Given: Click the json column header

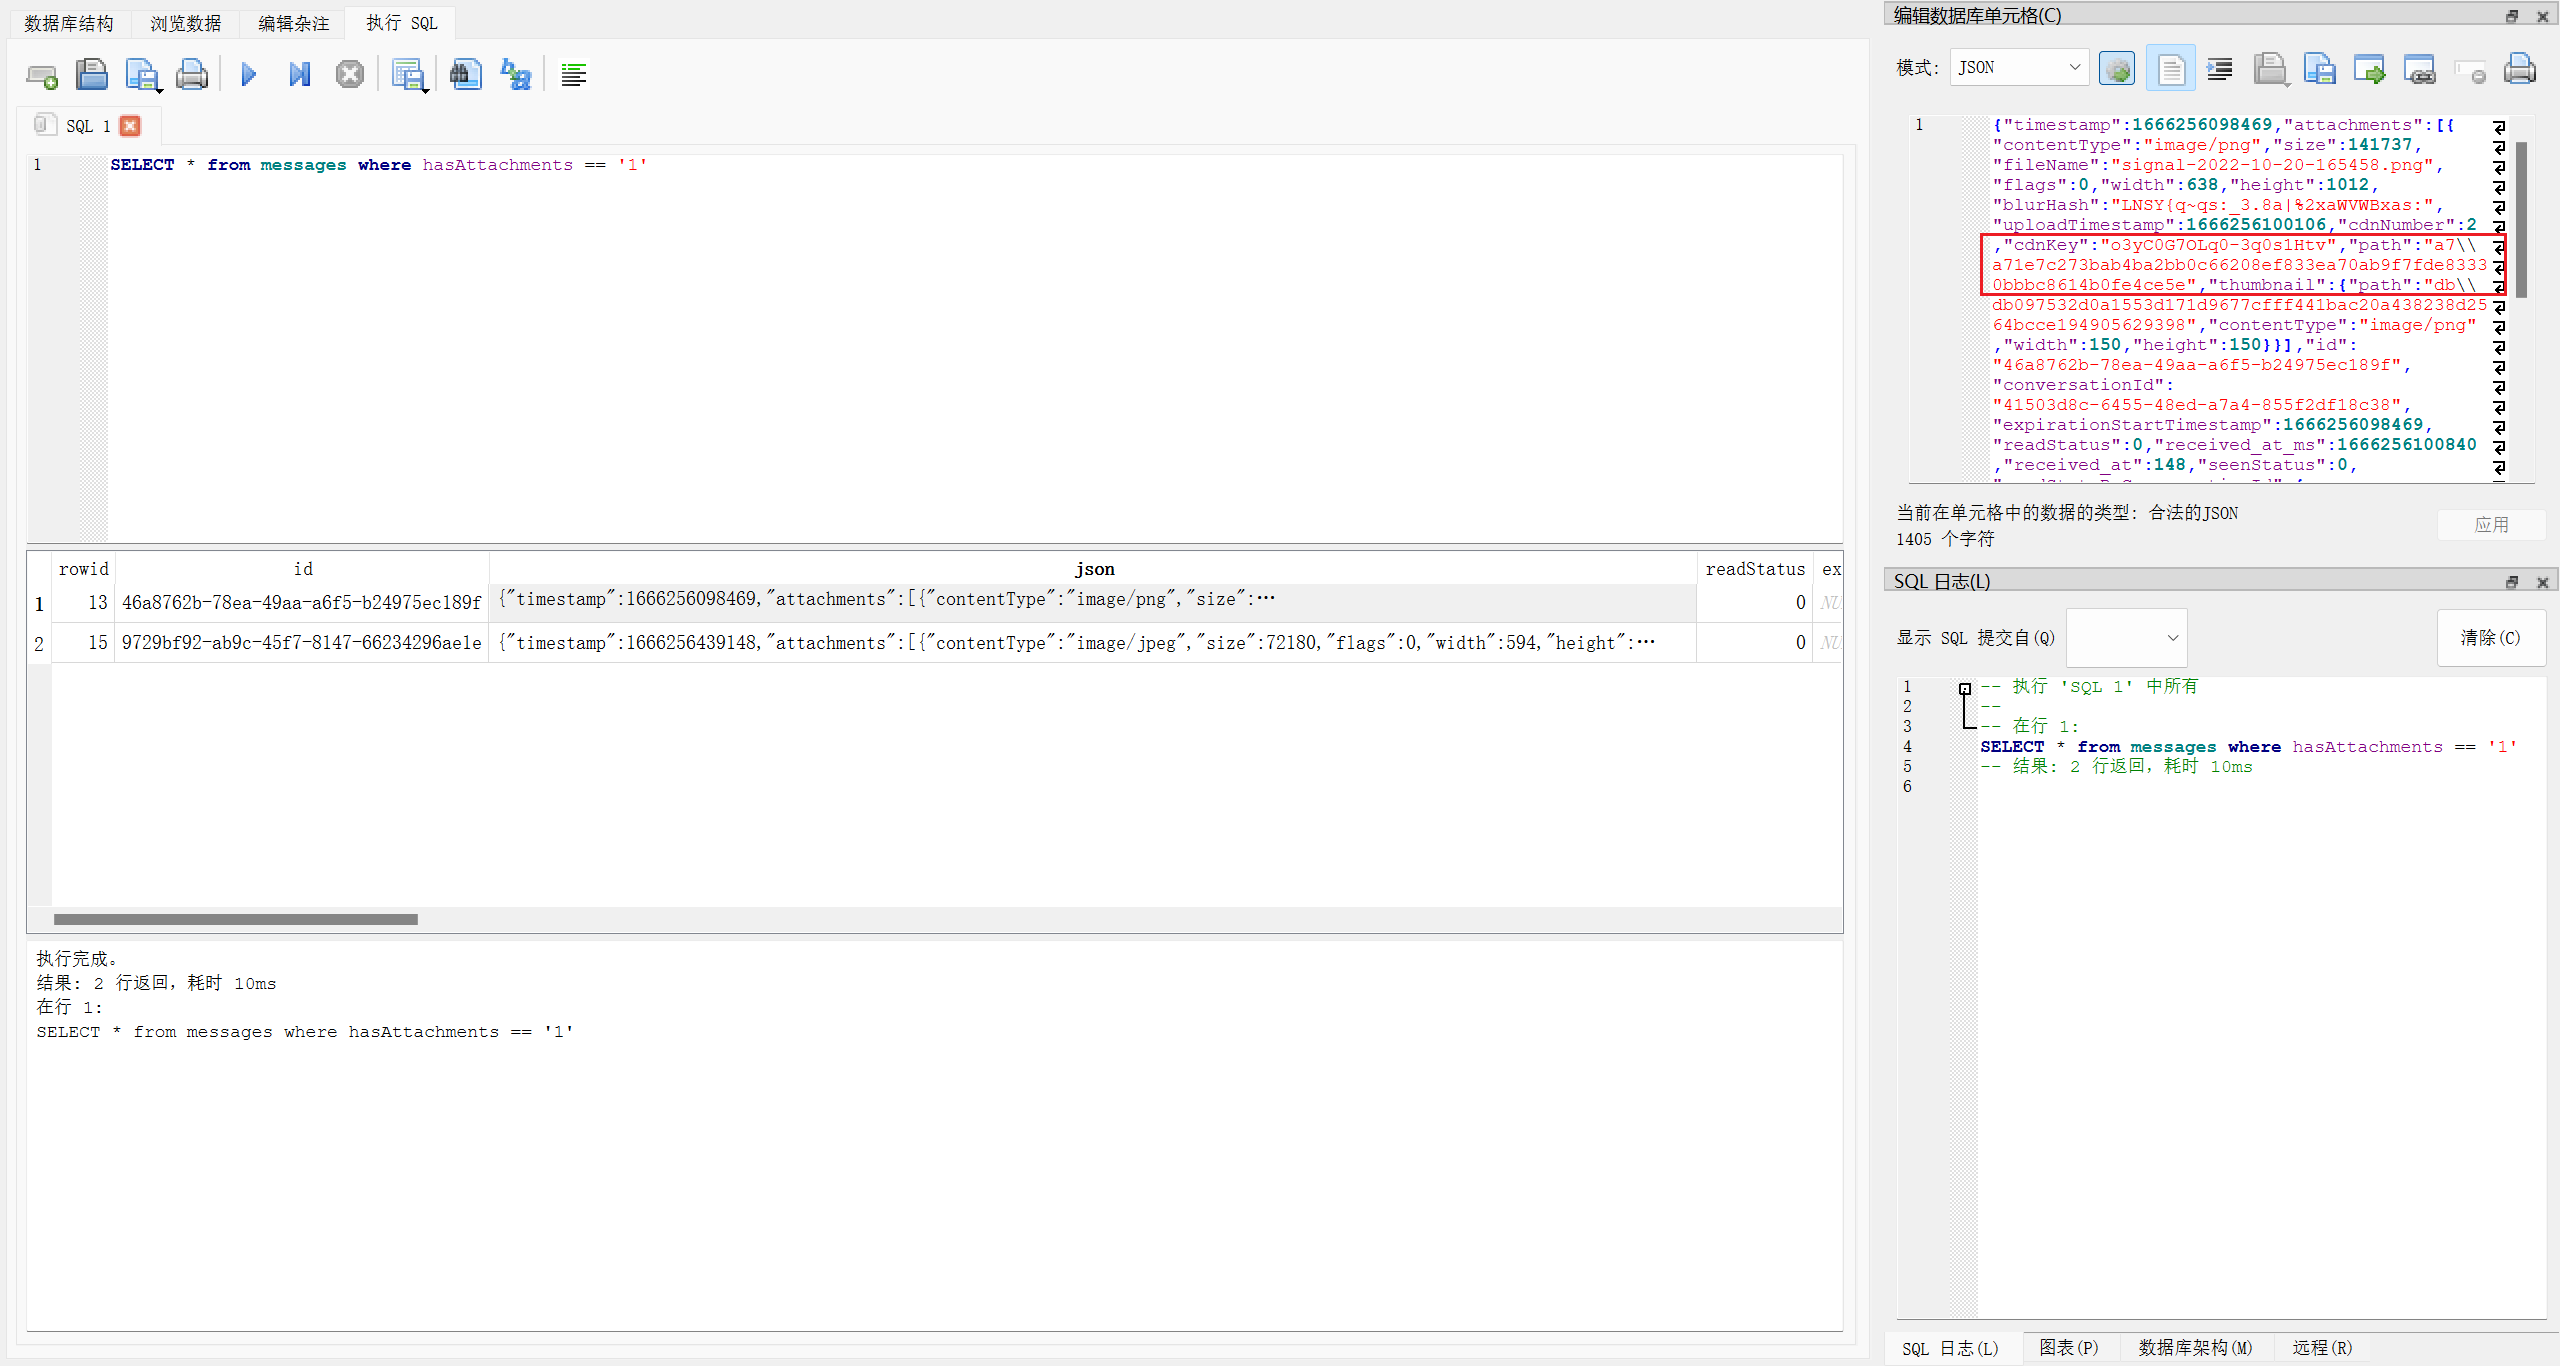Looking at the screenshot, I should coord(1094,569).
